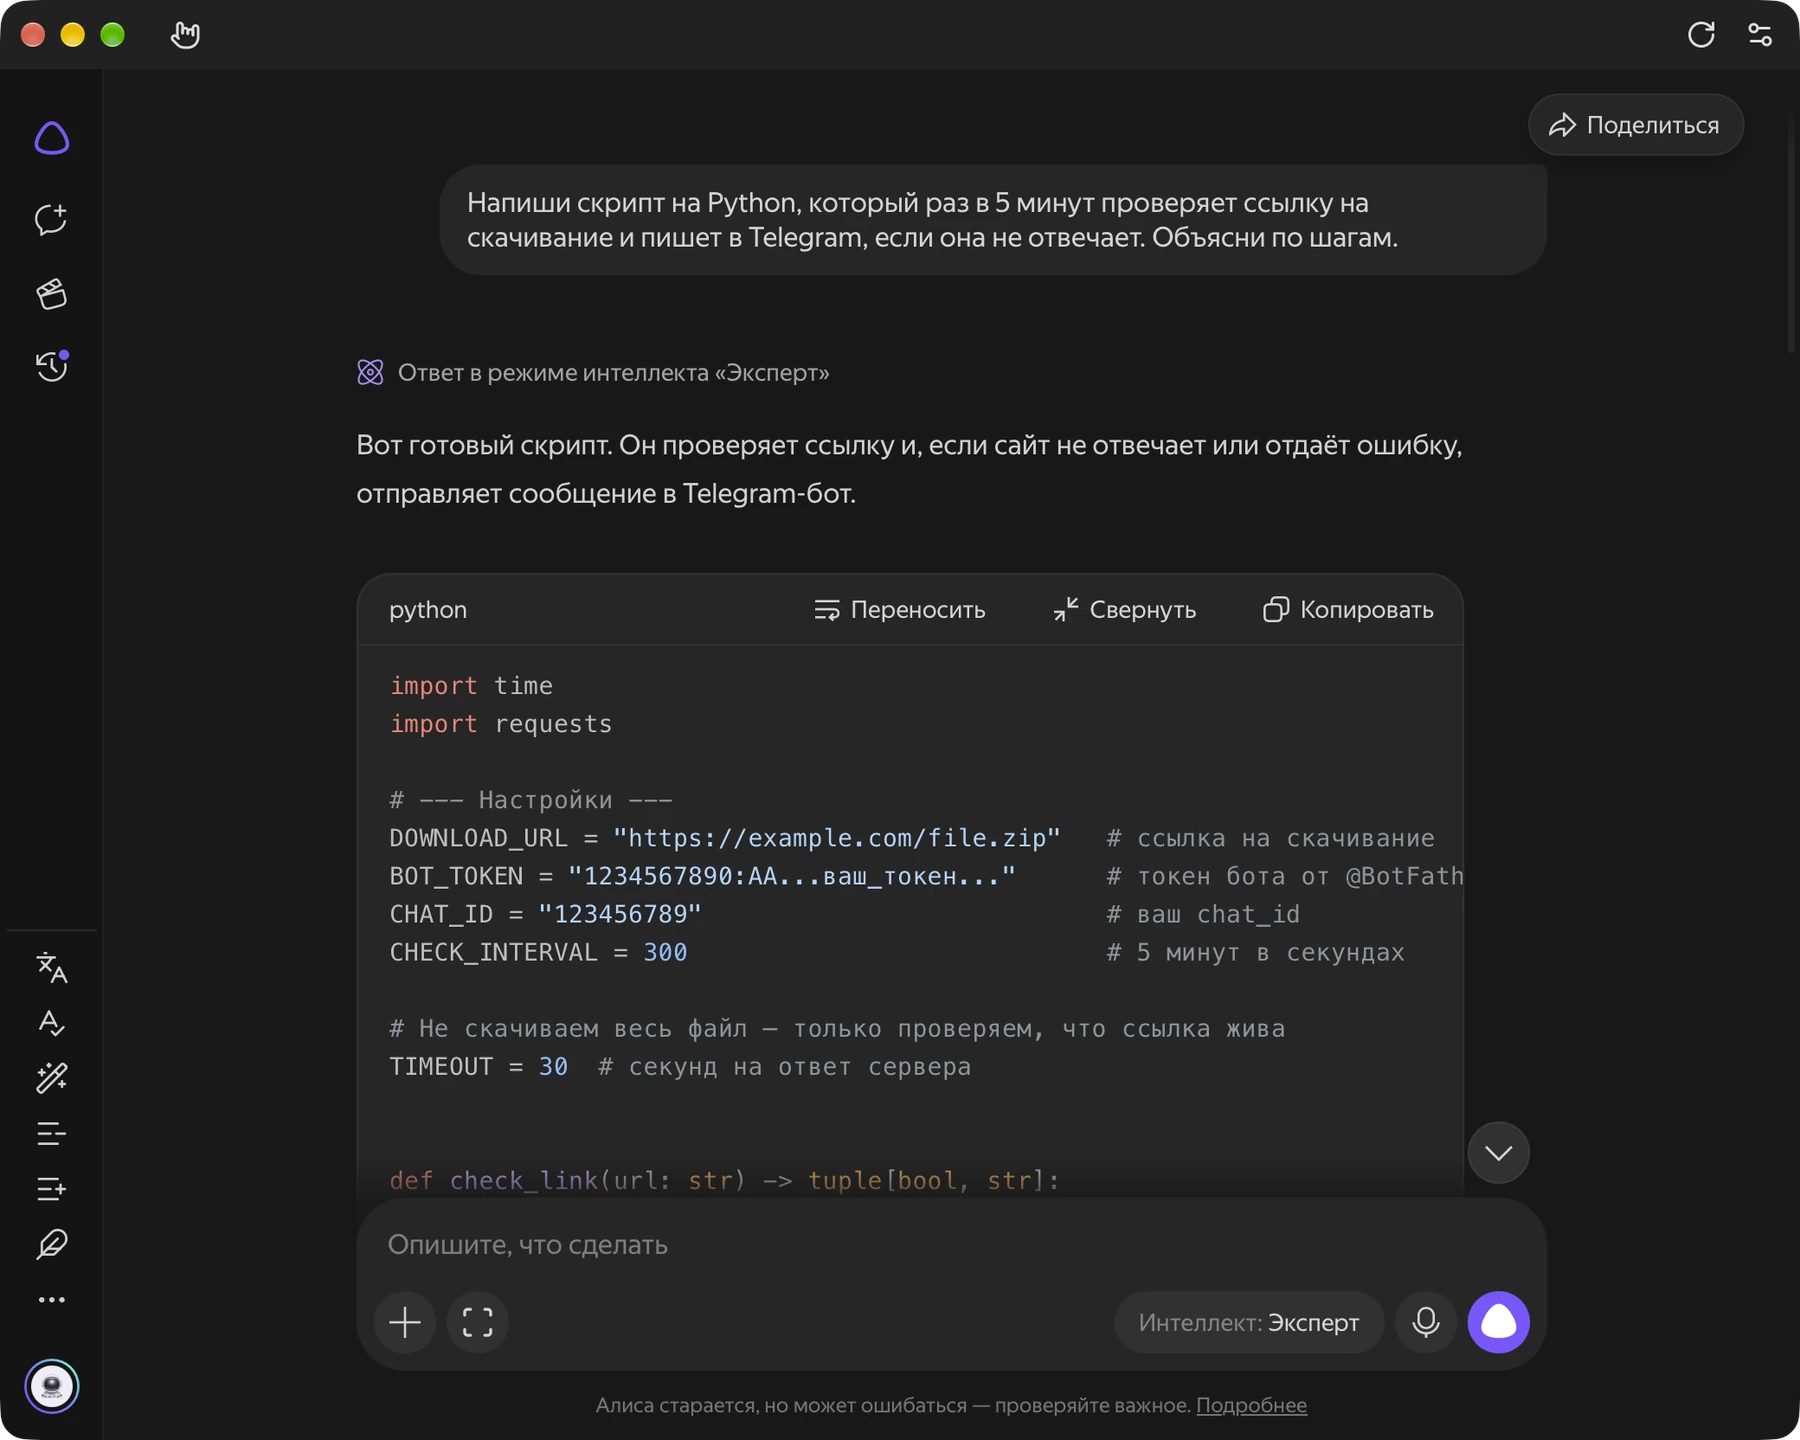Click the BOT_TOKEN string value

[x=792, y=876]
